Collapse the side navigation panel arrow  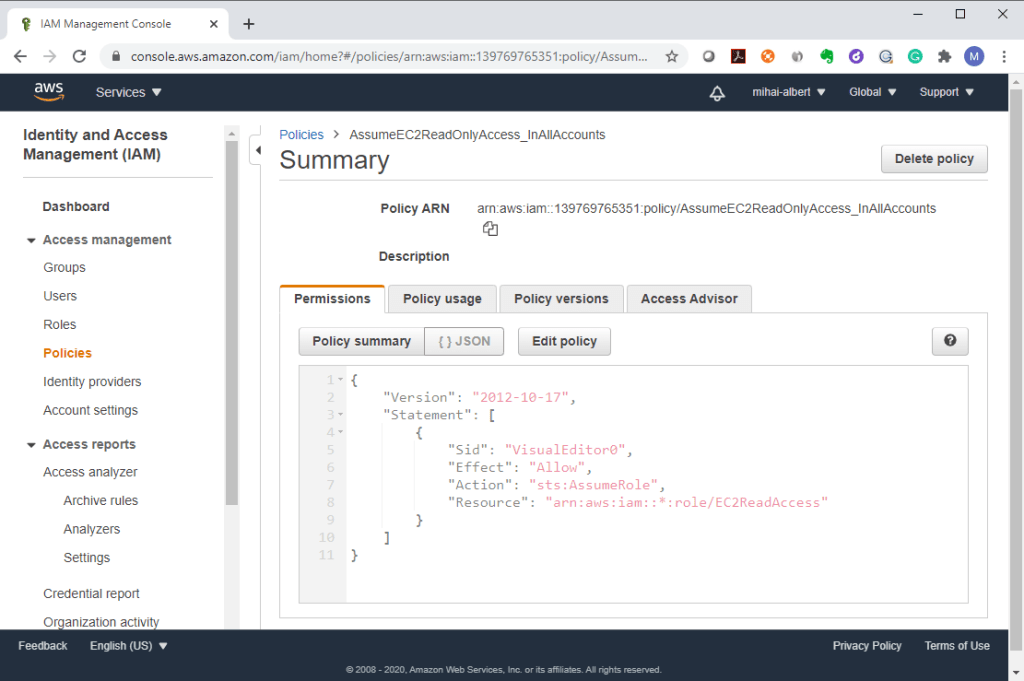(257, 150)
